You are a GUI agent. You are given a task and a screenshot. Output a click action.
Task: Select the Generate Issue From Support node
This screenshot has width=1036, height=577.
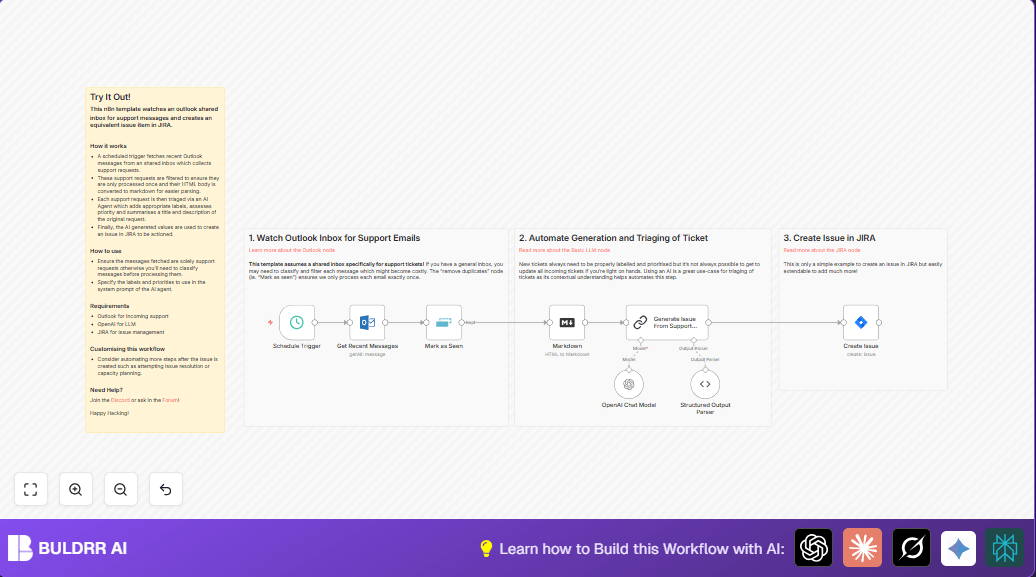tap(667, 323)
